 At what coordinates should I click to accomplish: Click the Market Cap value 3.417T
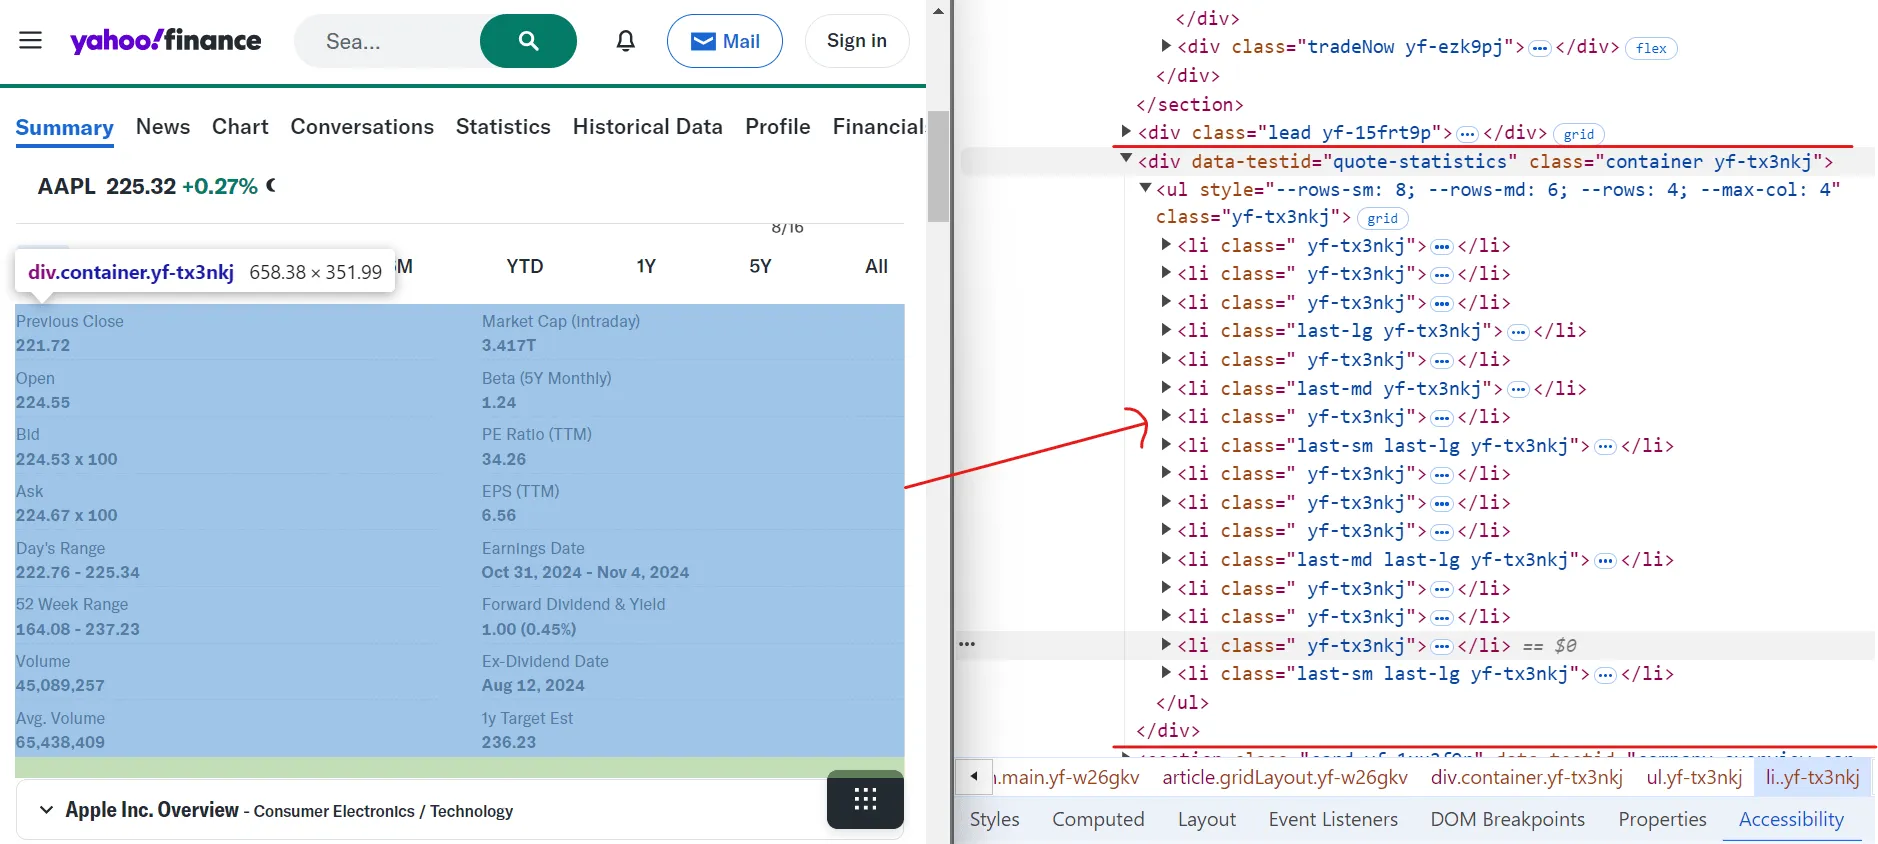coord(509,346)
